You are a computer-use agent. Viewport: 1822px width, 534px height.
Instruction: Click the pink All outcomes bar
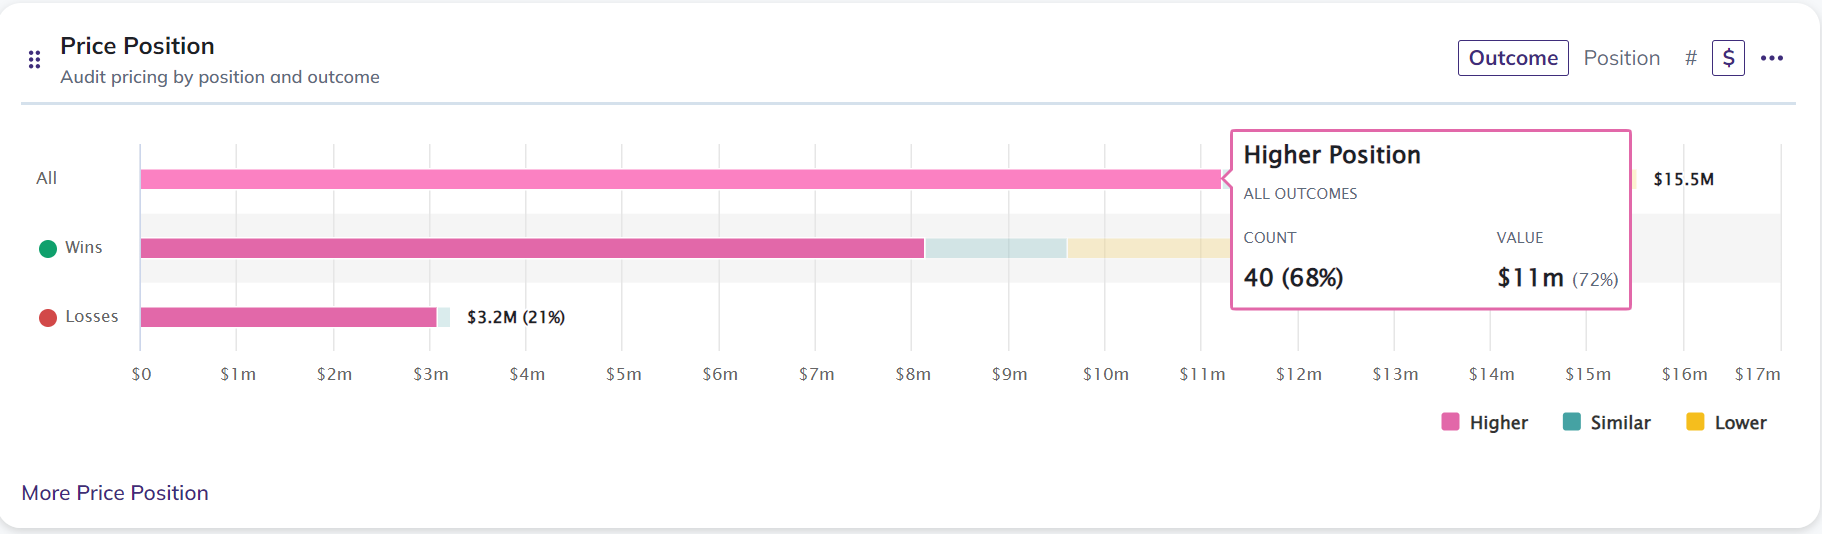(x=680, y=179)
